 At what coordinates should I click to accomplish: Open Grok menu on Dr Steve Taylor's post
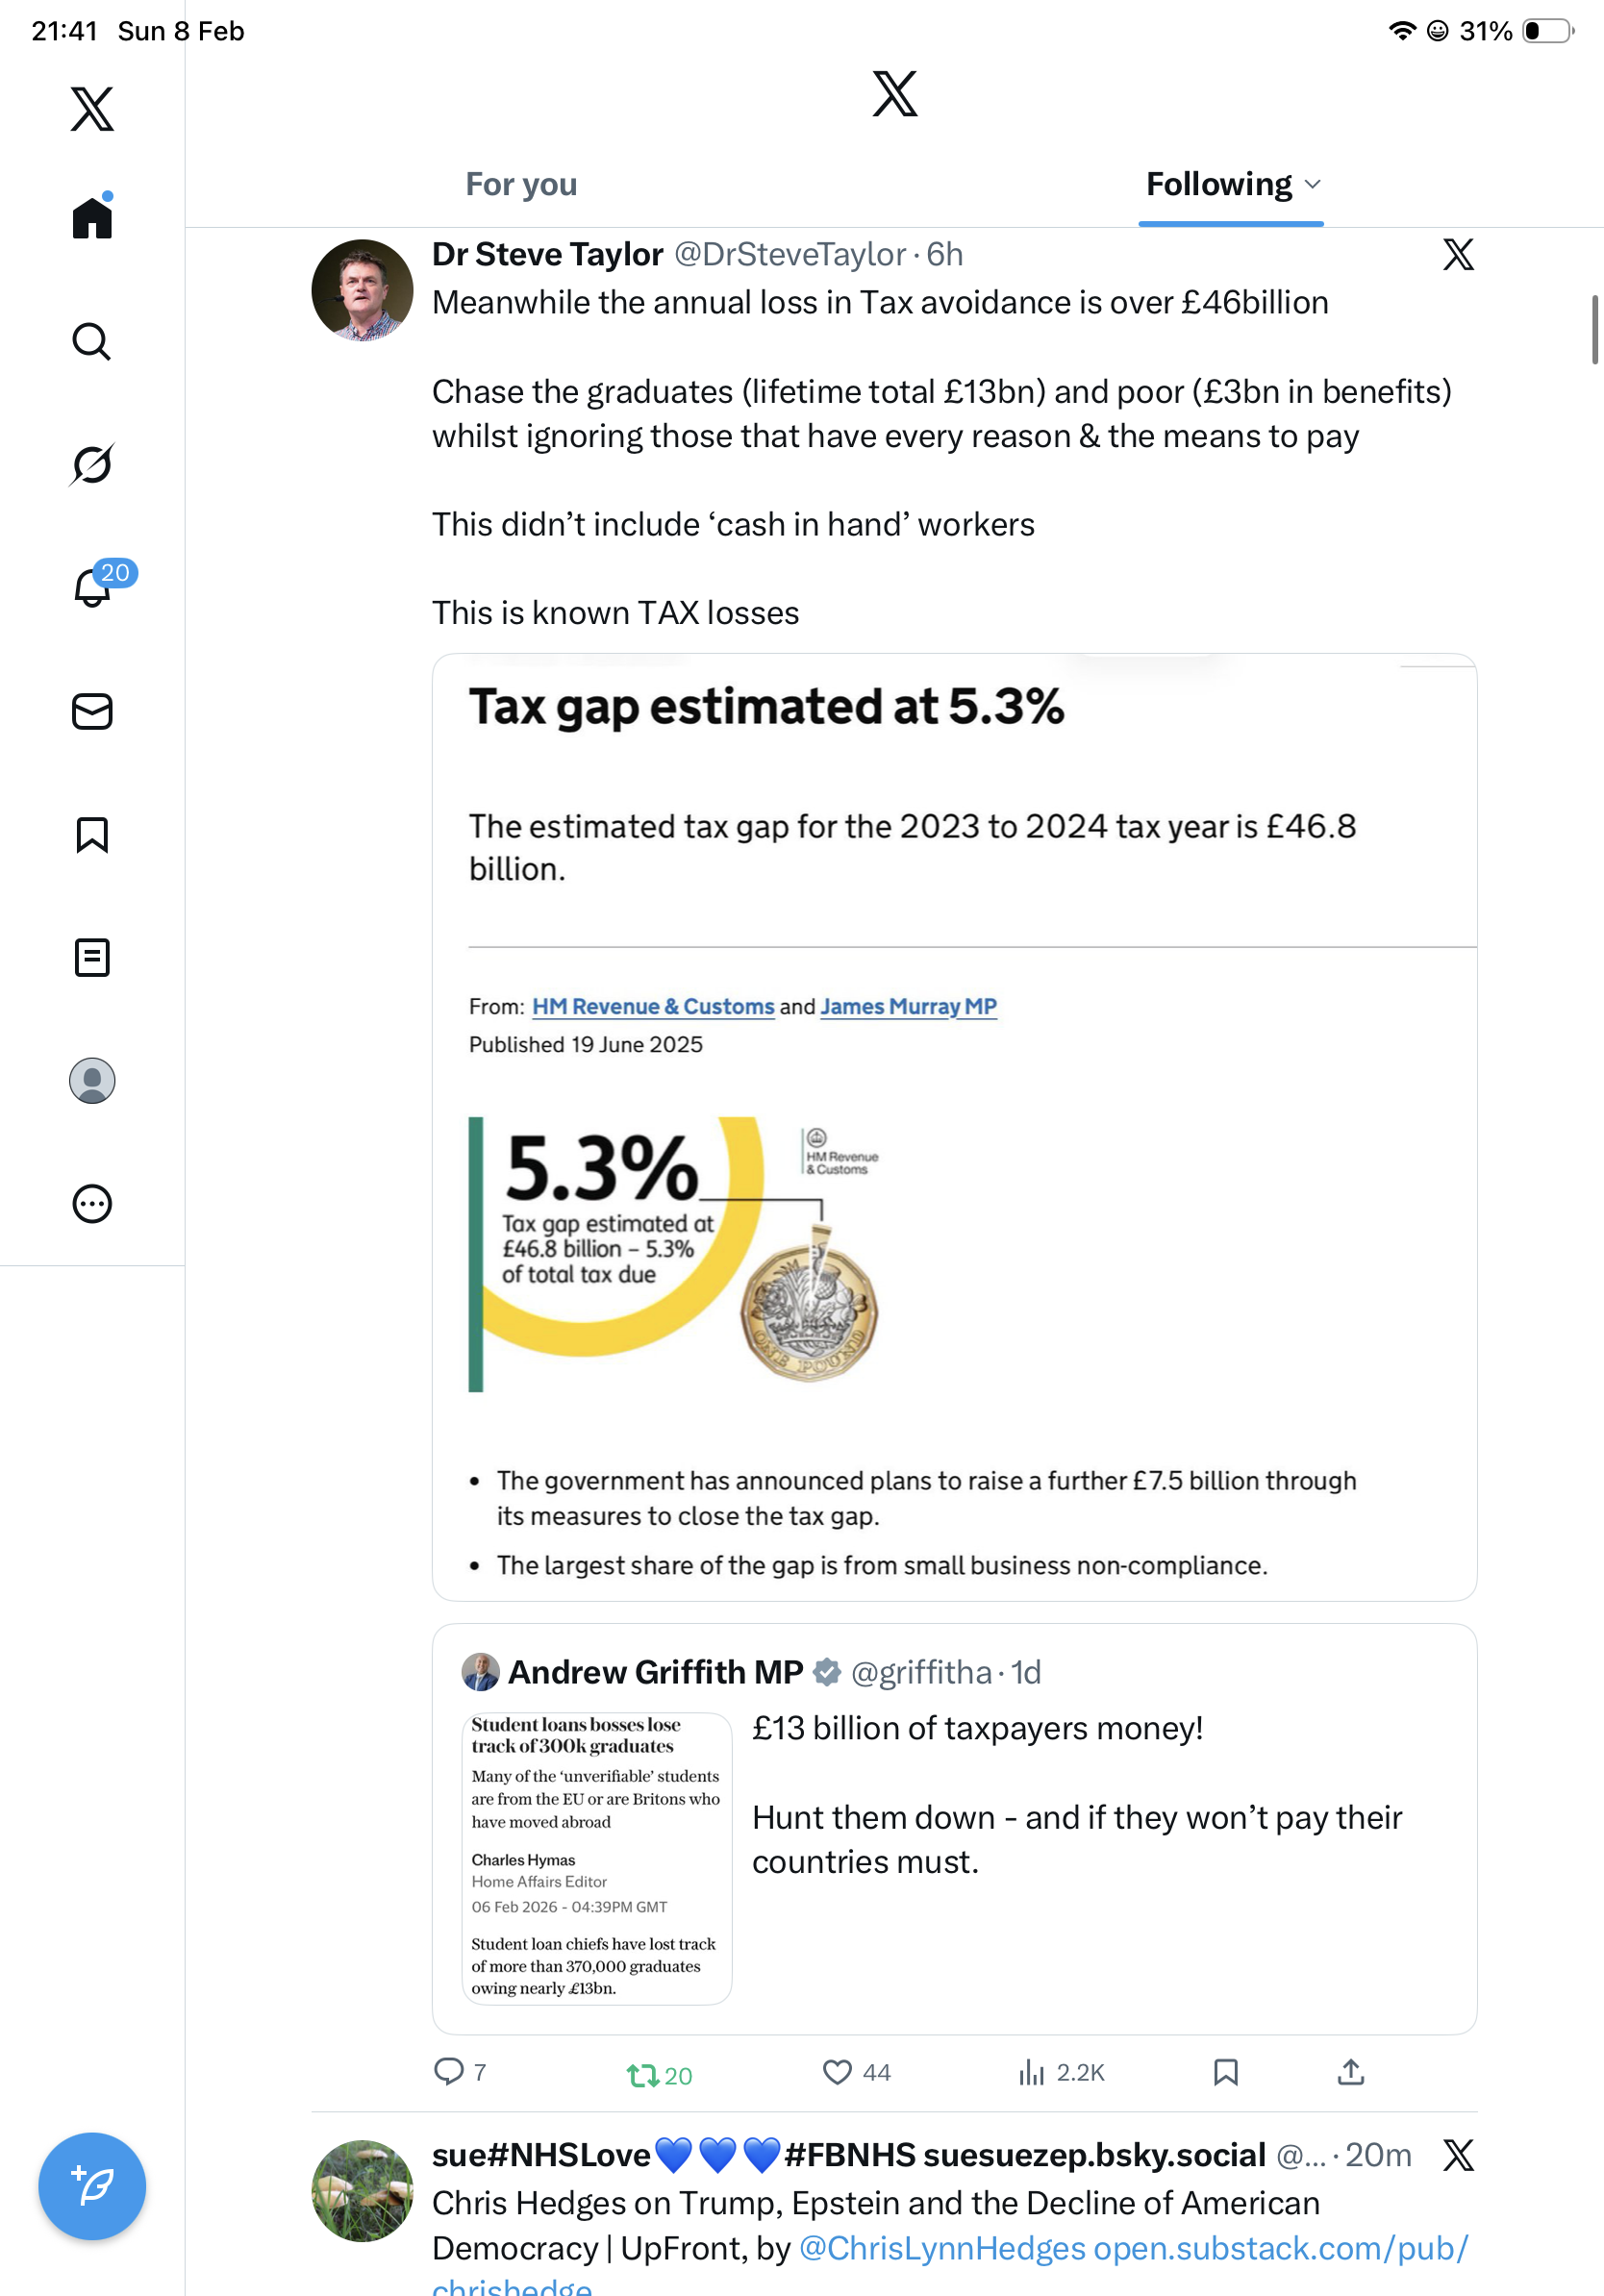pyautogui.click(x=1458, y=255)
